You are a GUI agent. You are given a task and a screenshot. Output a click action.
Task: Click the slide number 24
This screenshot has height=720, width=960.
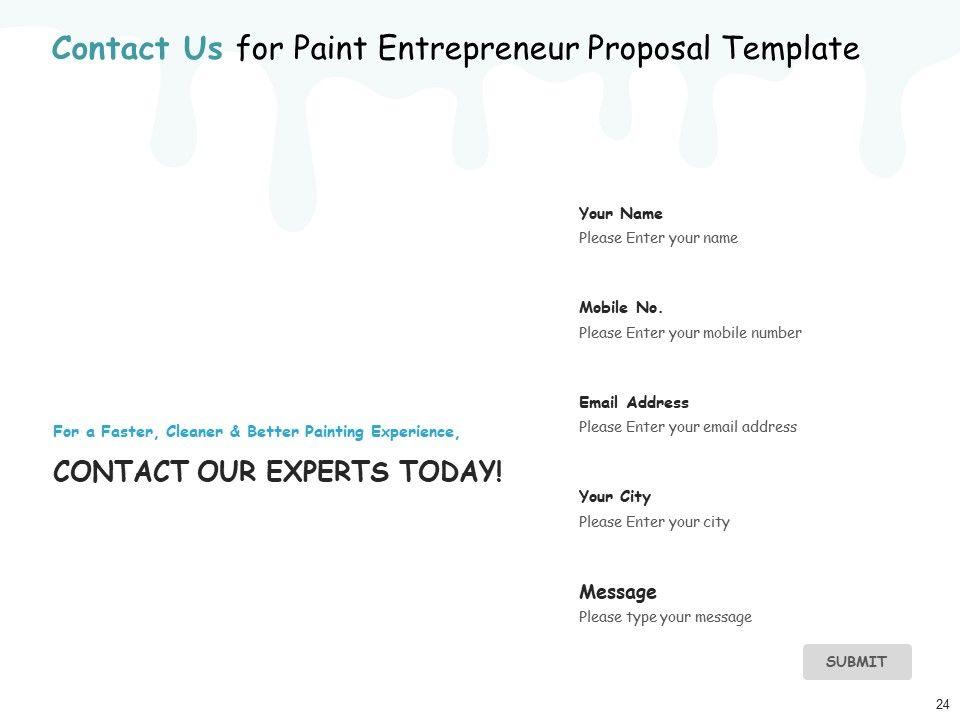coord(942,704)
